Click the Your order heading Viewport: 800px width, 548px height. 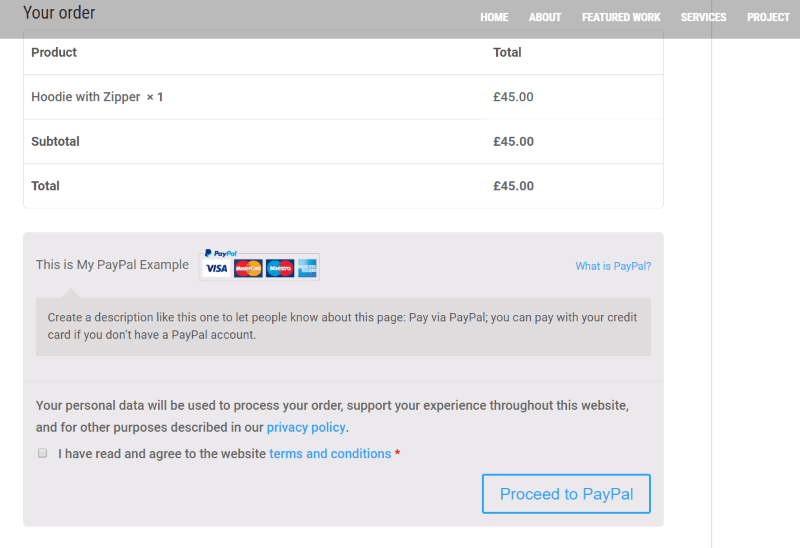(x=59, y=13)
